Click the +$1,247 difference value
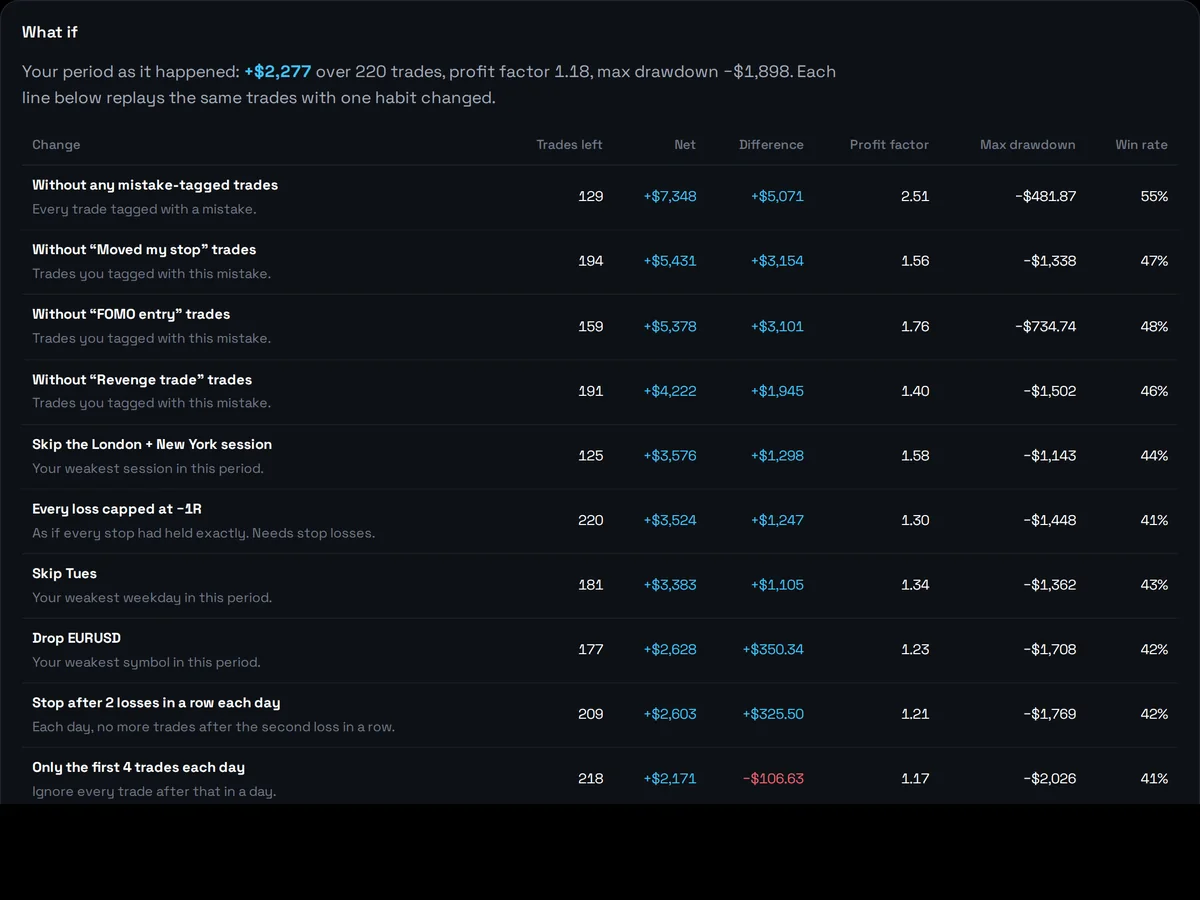The width and height of the screenshot is (1200, 900). coord(777,520)
